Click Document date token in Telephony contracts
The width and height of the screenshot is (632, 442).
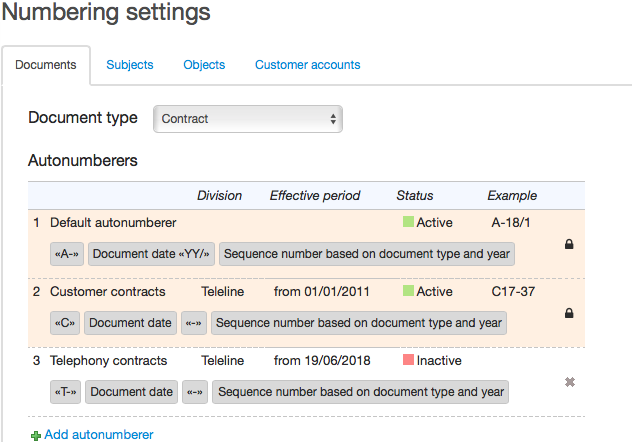click(x=131, y=392)
